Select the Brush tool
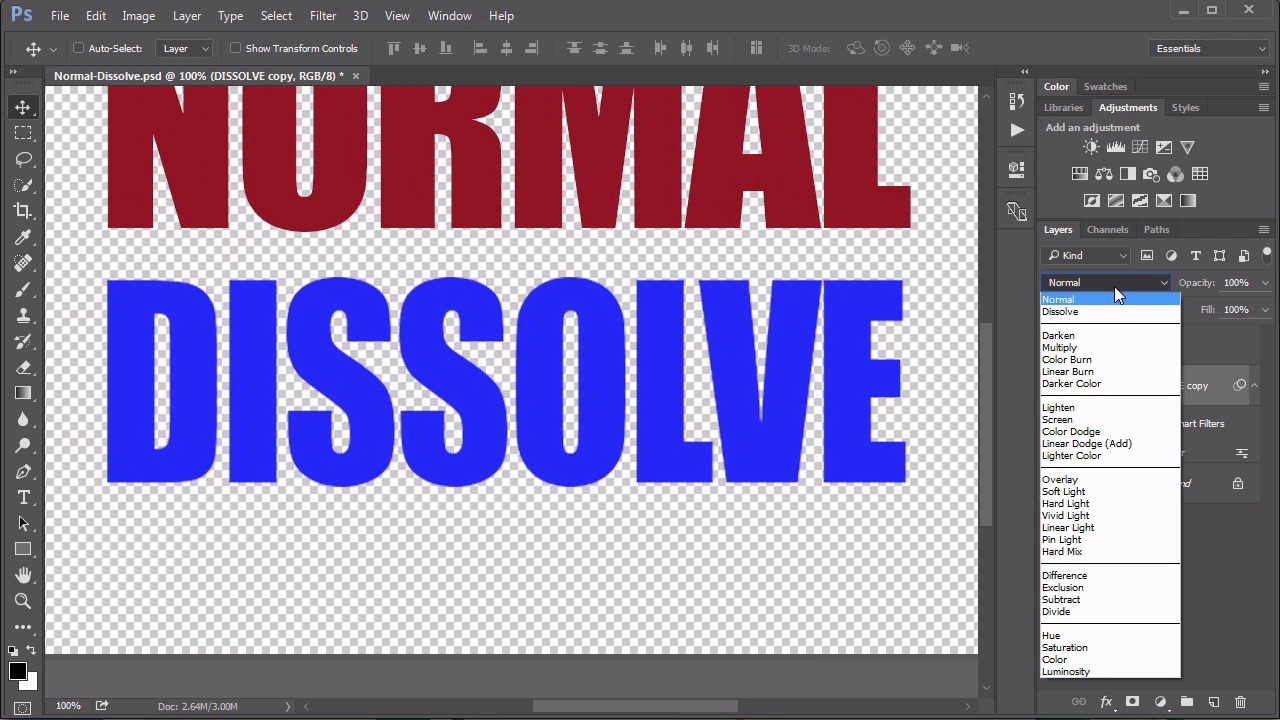 pos(23,289)
